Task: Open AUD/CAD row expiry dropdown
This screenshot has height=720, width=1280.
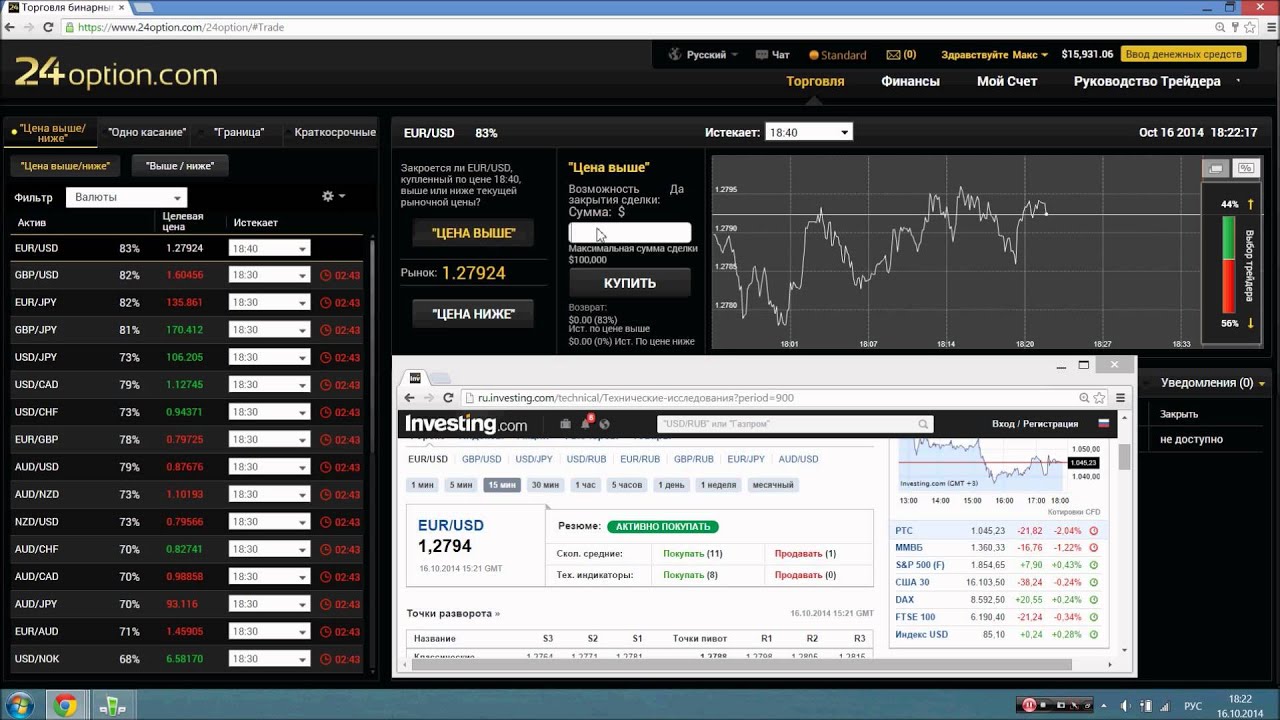Action: pos(269,577)
